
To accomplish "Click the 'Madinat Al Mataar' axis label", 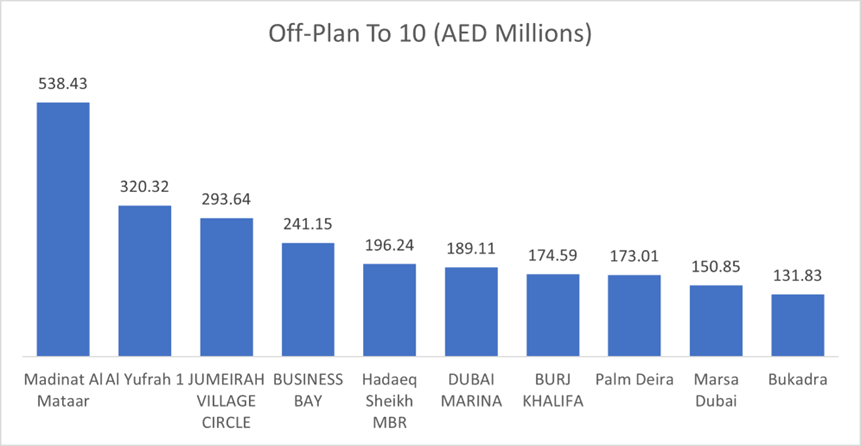I will click(x=63, y=390).
